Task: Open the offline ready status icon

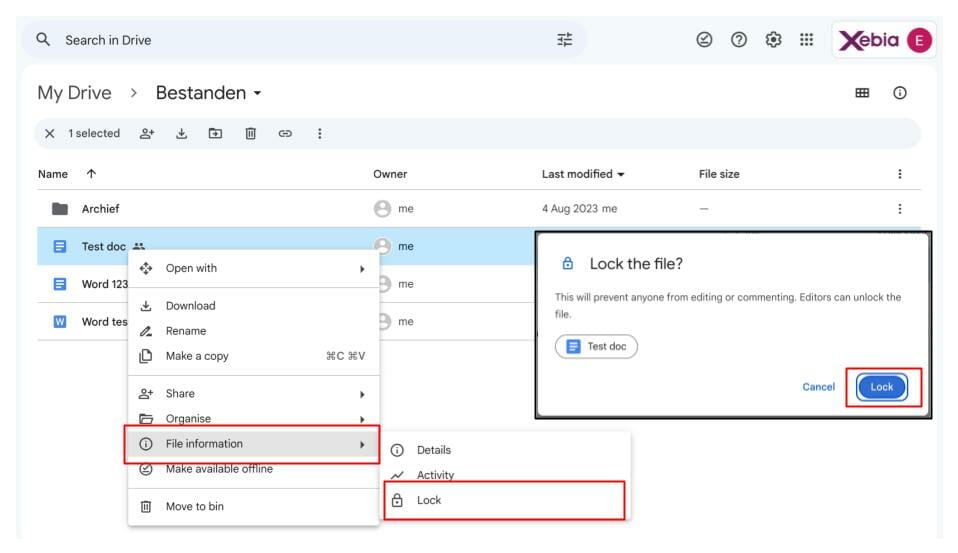Action: [x=704, y=40]
